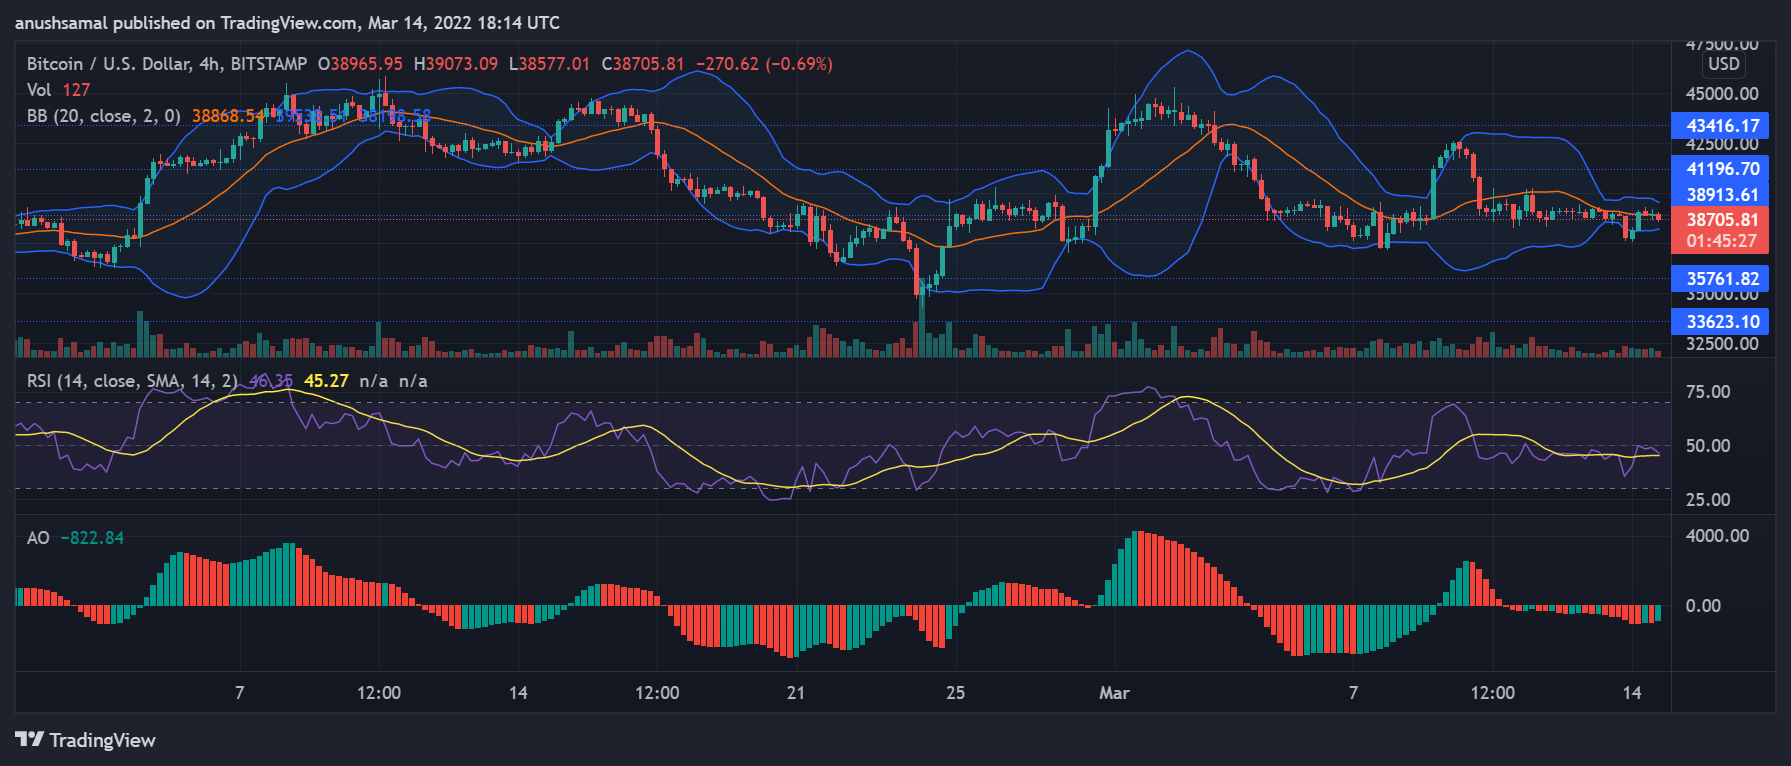Open the USD currency selector on price axis

click(x=1723, y=64)
